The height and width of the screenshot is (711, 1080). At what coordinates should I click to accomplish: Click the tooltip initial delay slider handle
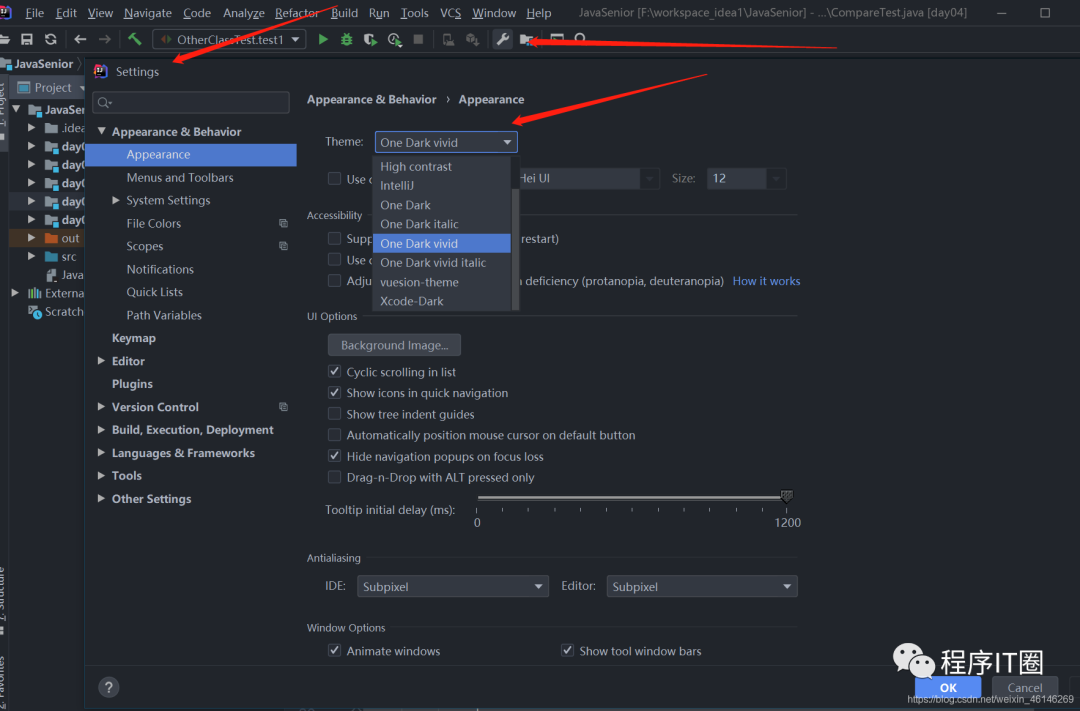click(787, 496)
